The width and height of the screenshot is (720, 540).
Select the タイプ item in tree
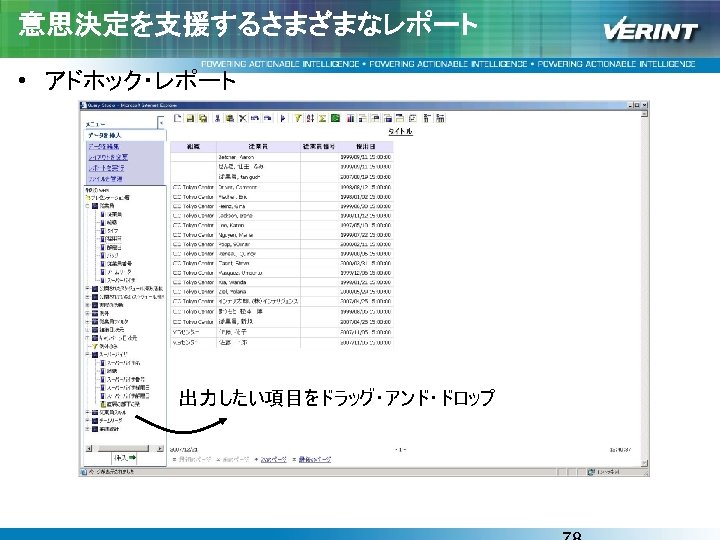[112, 231]
